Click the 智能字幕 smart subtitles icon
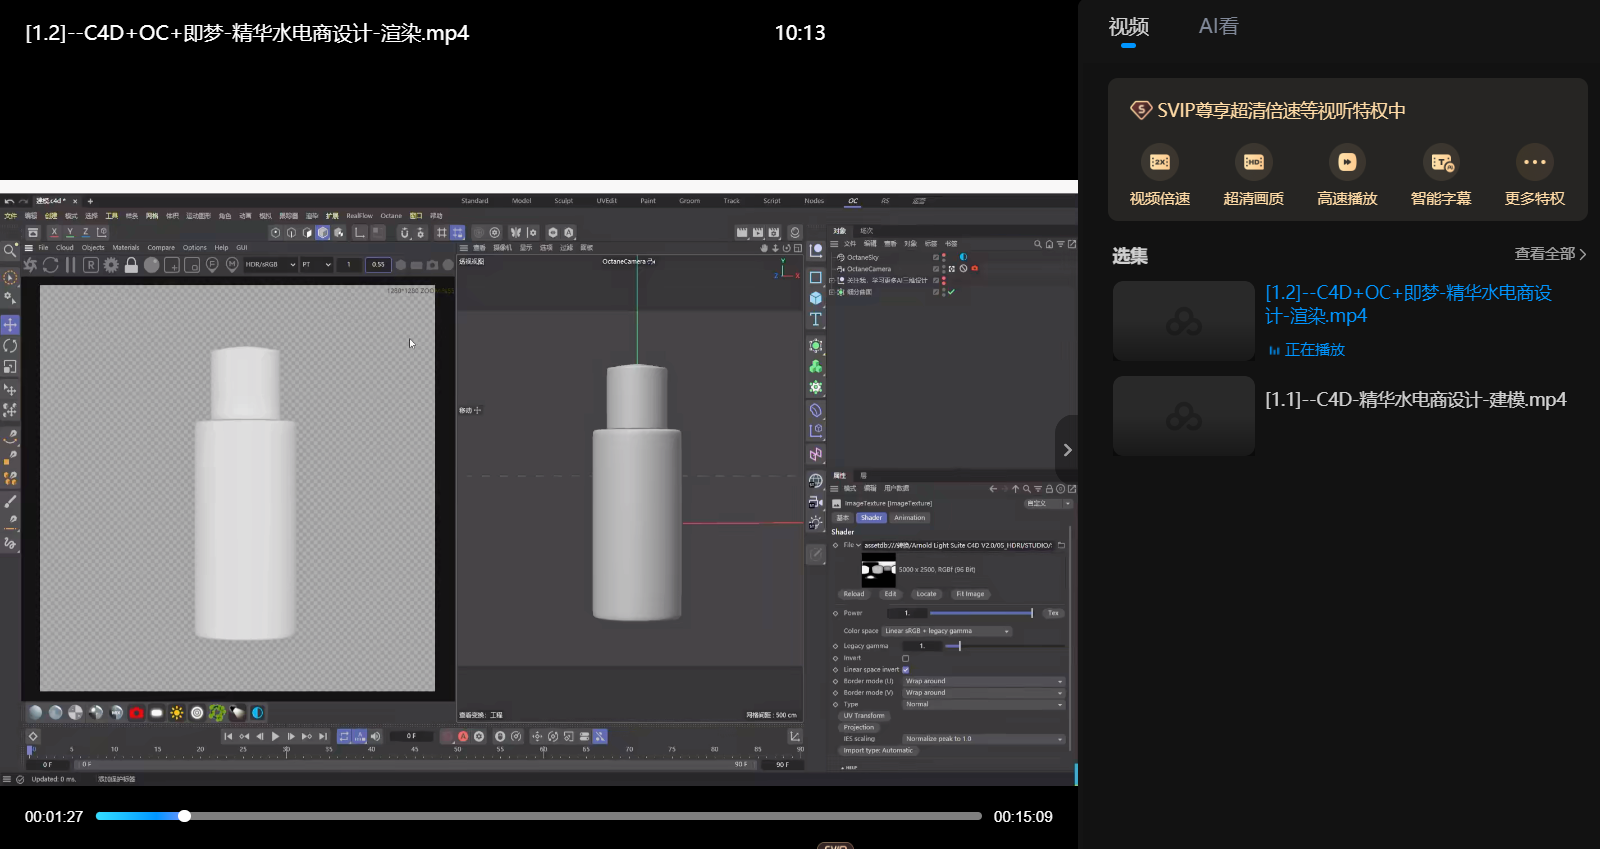 click(x=1441, y=162)
